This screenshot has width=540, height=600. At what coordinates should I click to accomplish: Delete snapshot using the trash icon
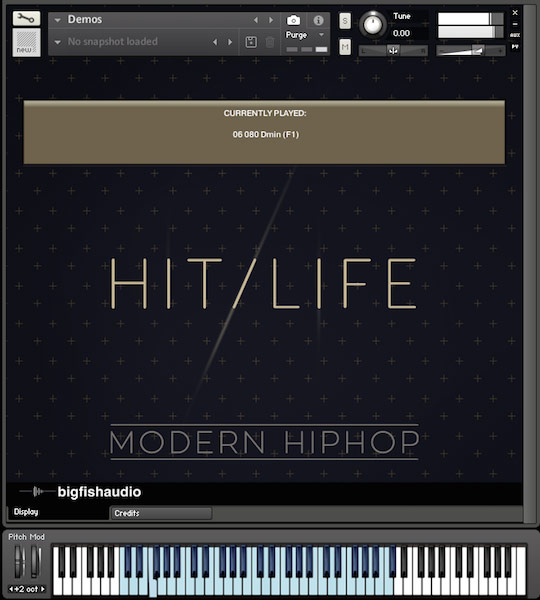click(x=270, y=42)
